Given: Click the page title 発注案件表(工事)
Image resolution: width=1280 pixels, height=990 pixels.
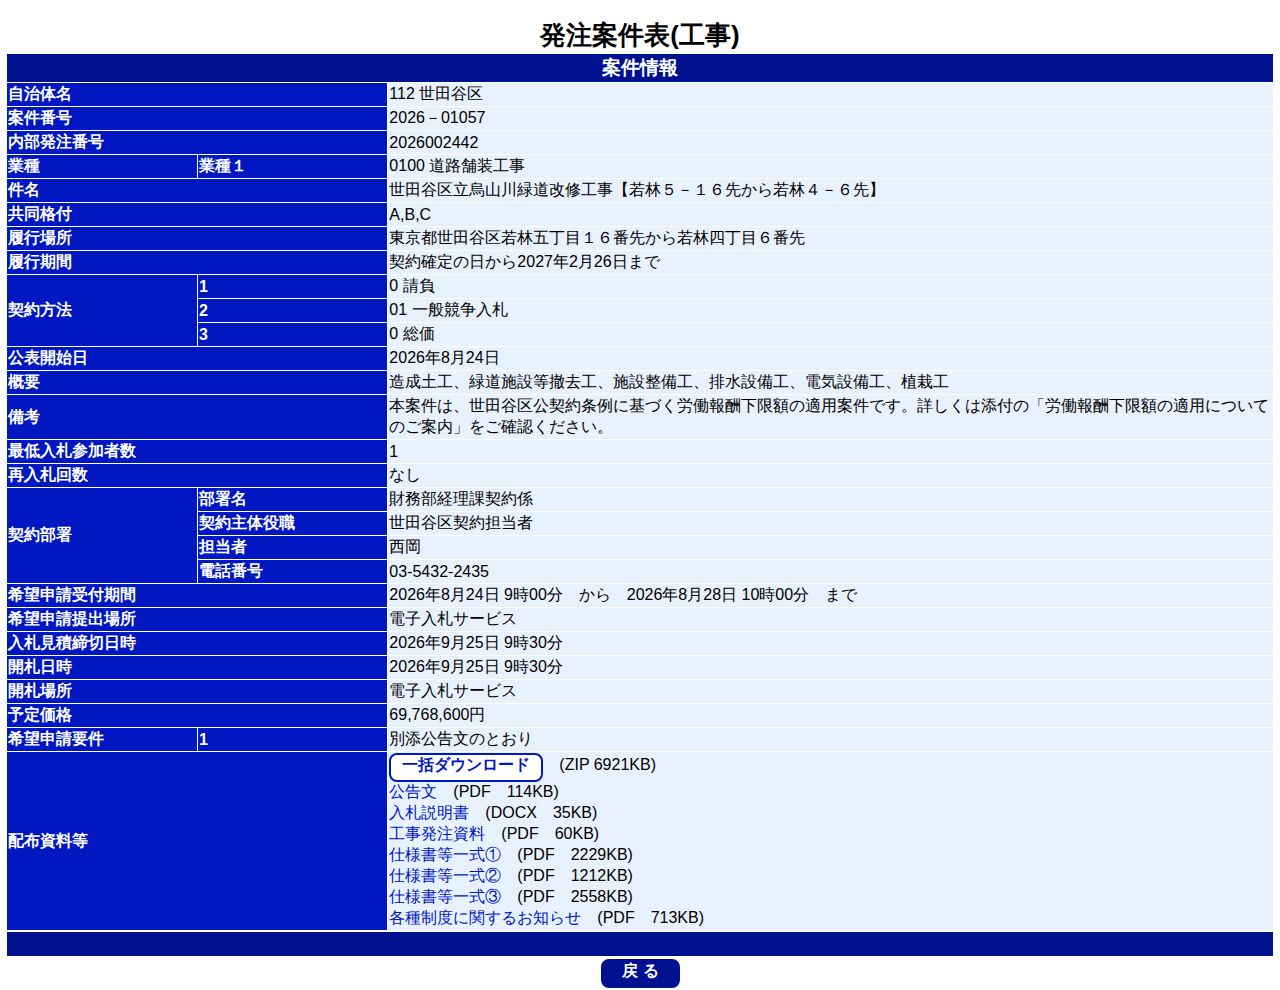Looking at the screenshot, I should [640, 35].
